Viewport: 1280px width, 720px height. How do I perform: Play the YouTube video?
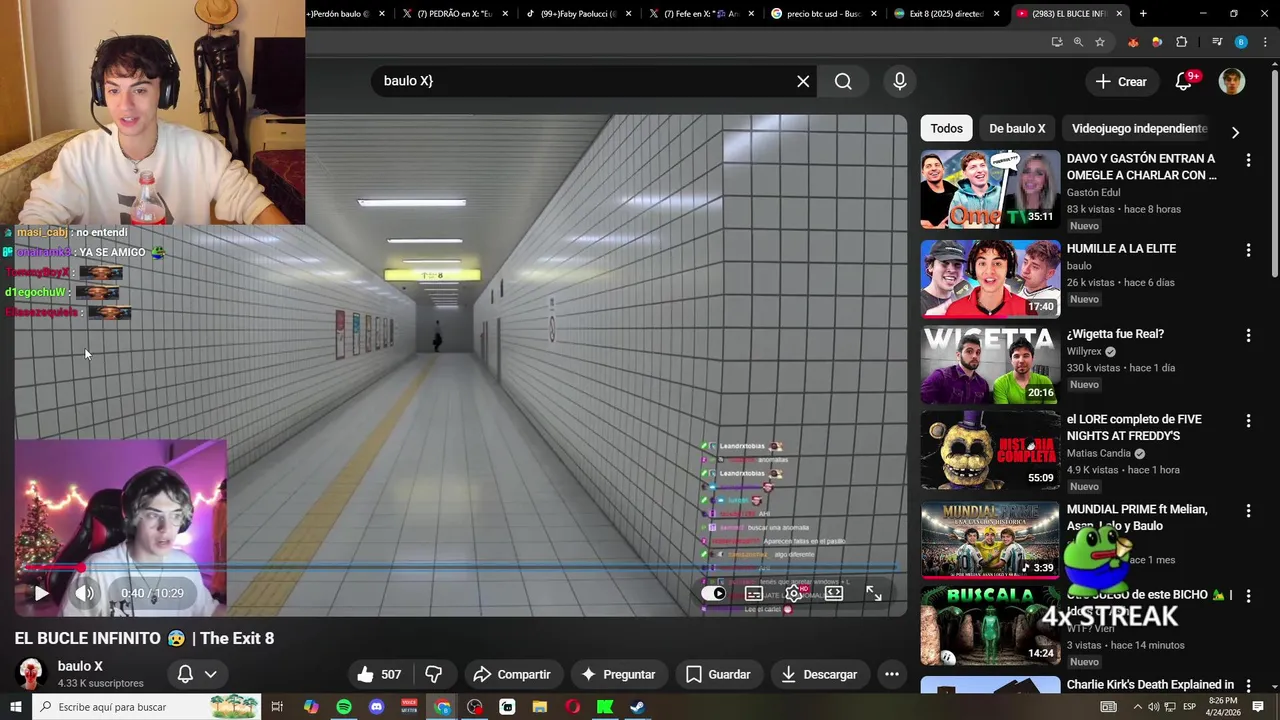point(41,593)
